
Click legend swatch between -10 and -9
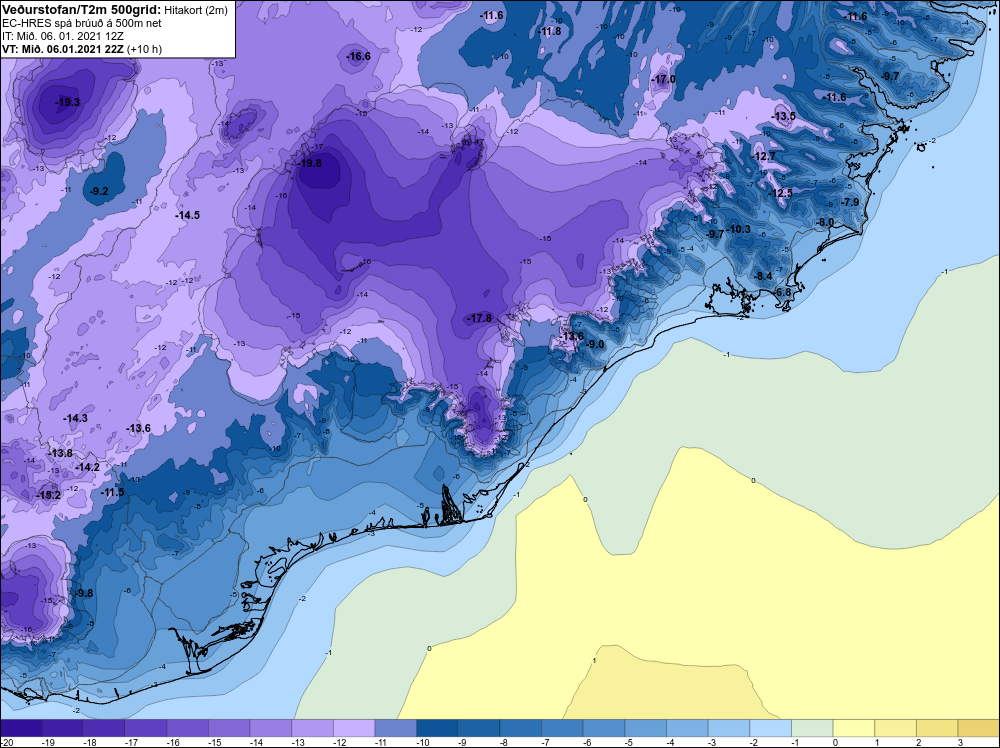coord(437,728)
